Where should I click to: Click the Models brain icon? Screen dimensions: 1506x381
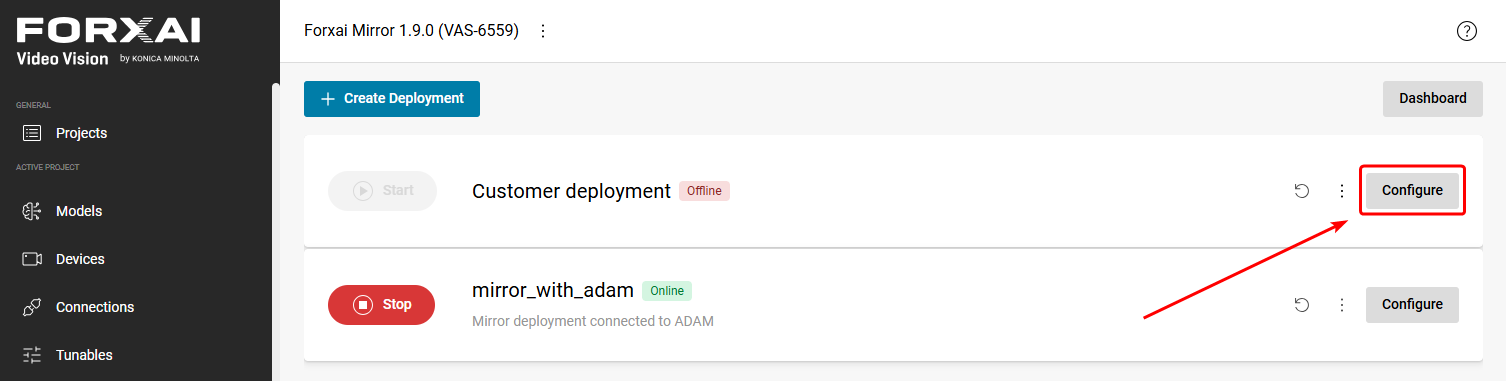[x=32, y=211]
